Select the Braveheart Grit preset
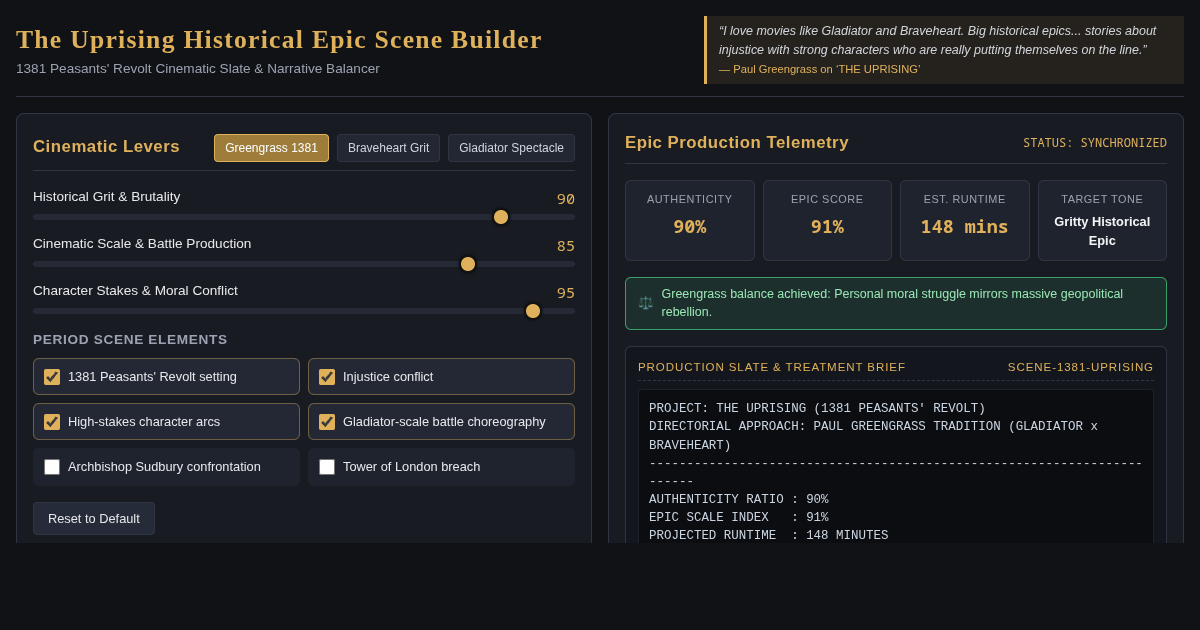Image resolution: width=1200 pixels, height=630 pixels. 388,148
